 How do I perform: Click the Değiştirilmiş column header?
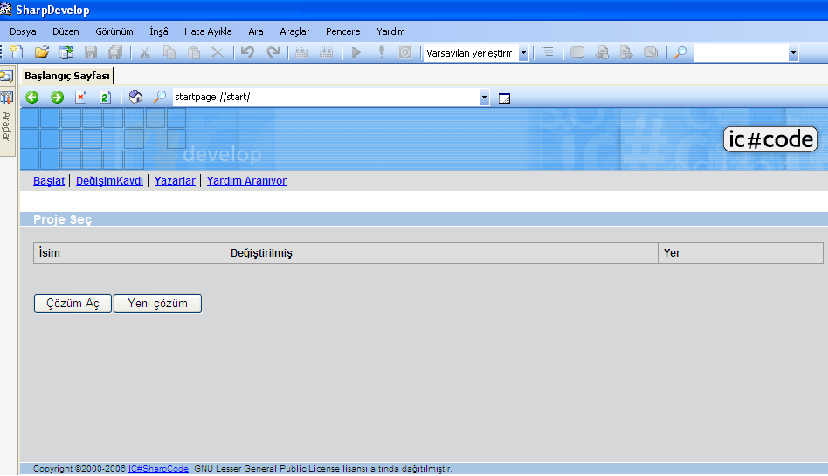261,253
